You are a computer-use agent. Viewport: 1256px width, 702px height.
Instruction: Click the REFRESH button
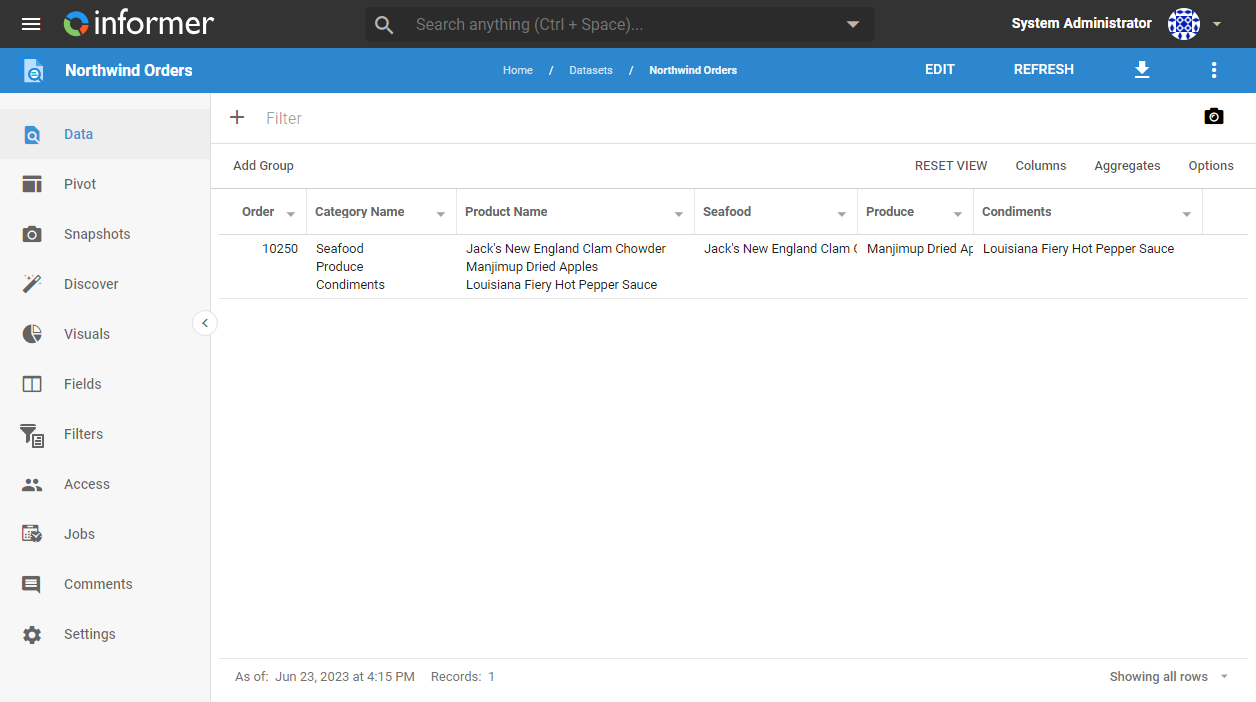pos(1044,70)
